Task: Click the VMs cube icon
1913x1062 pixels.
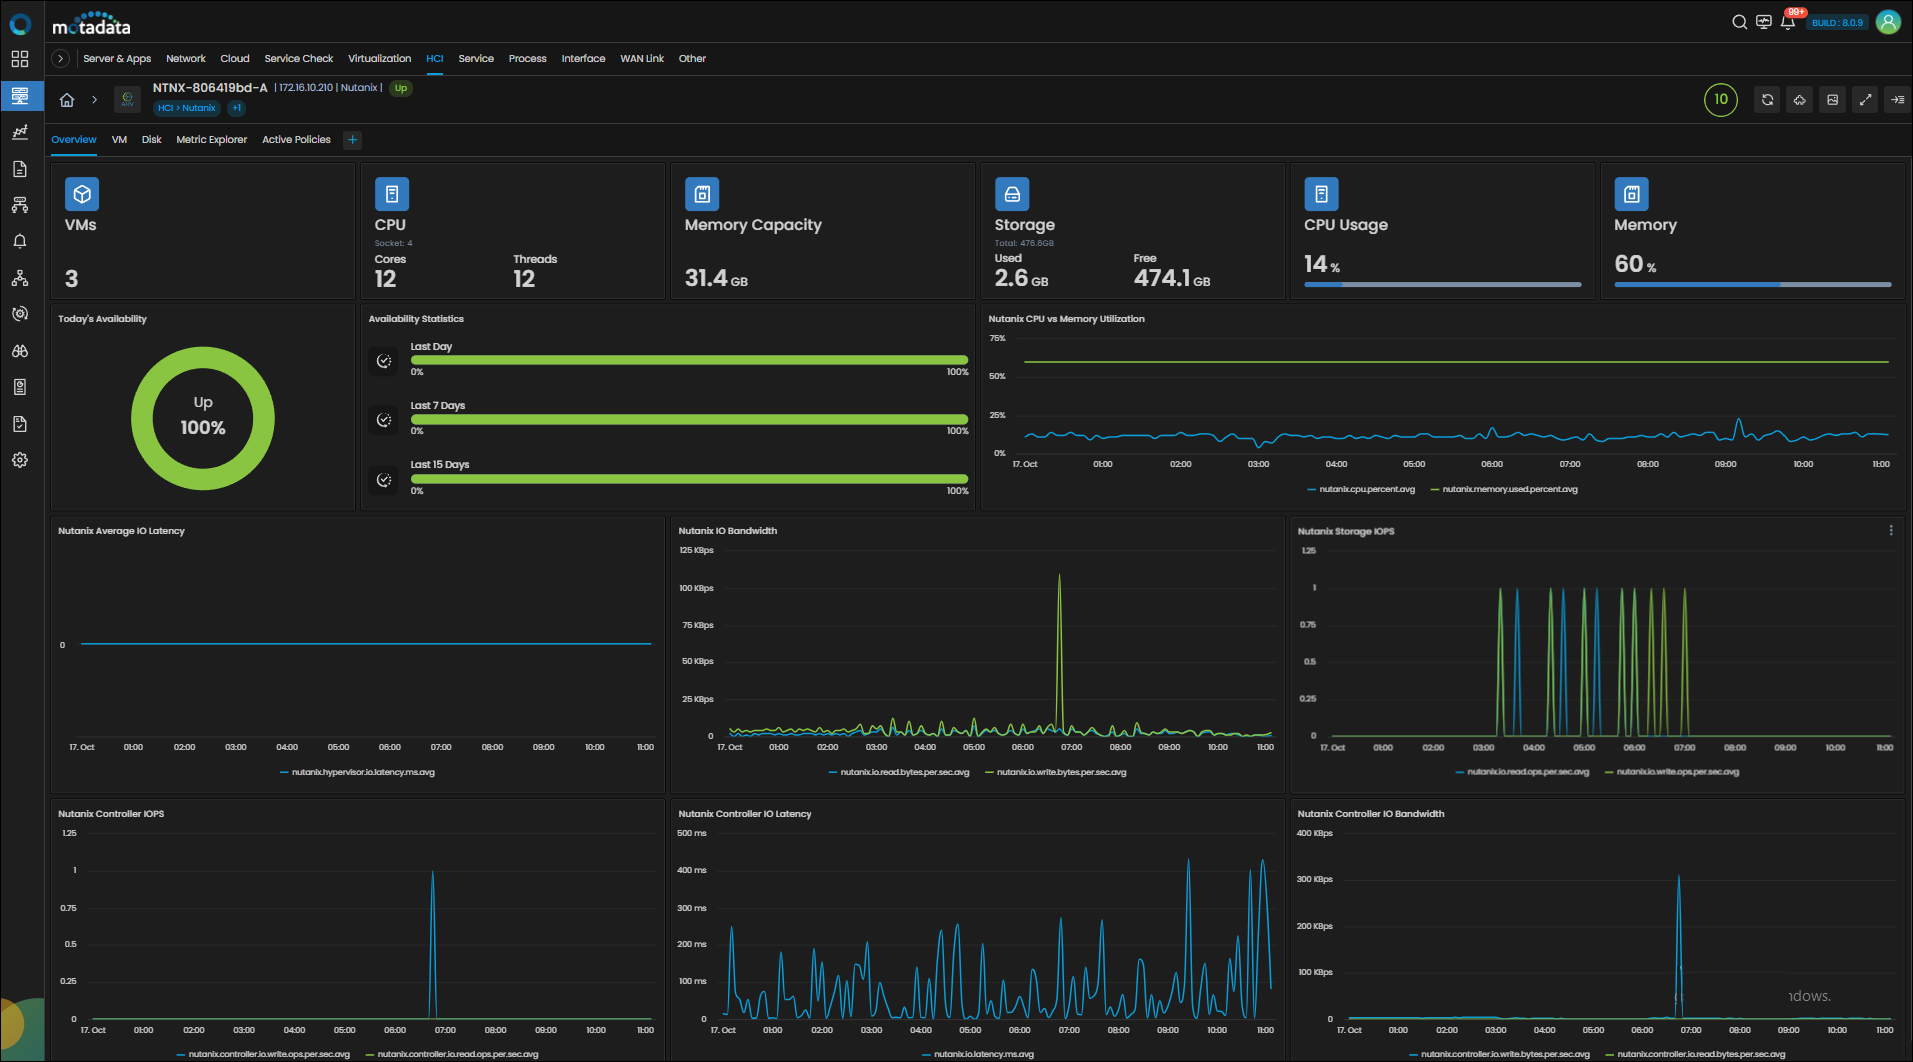Action: (82, 194)
